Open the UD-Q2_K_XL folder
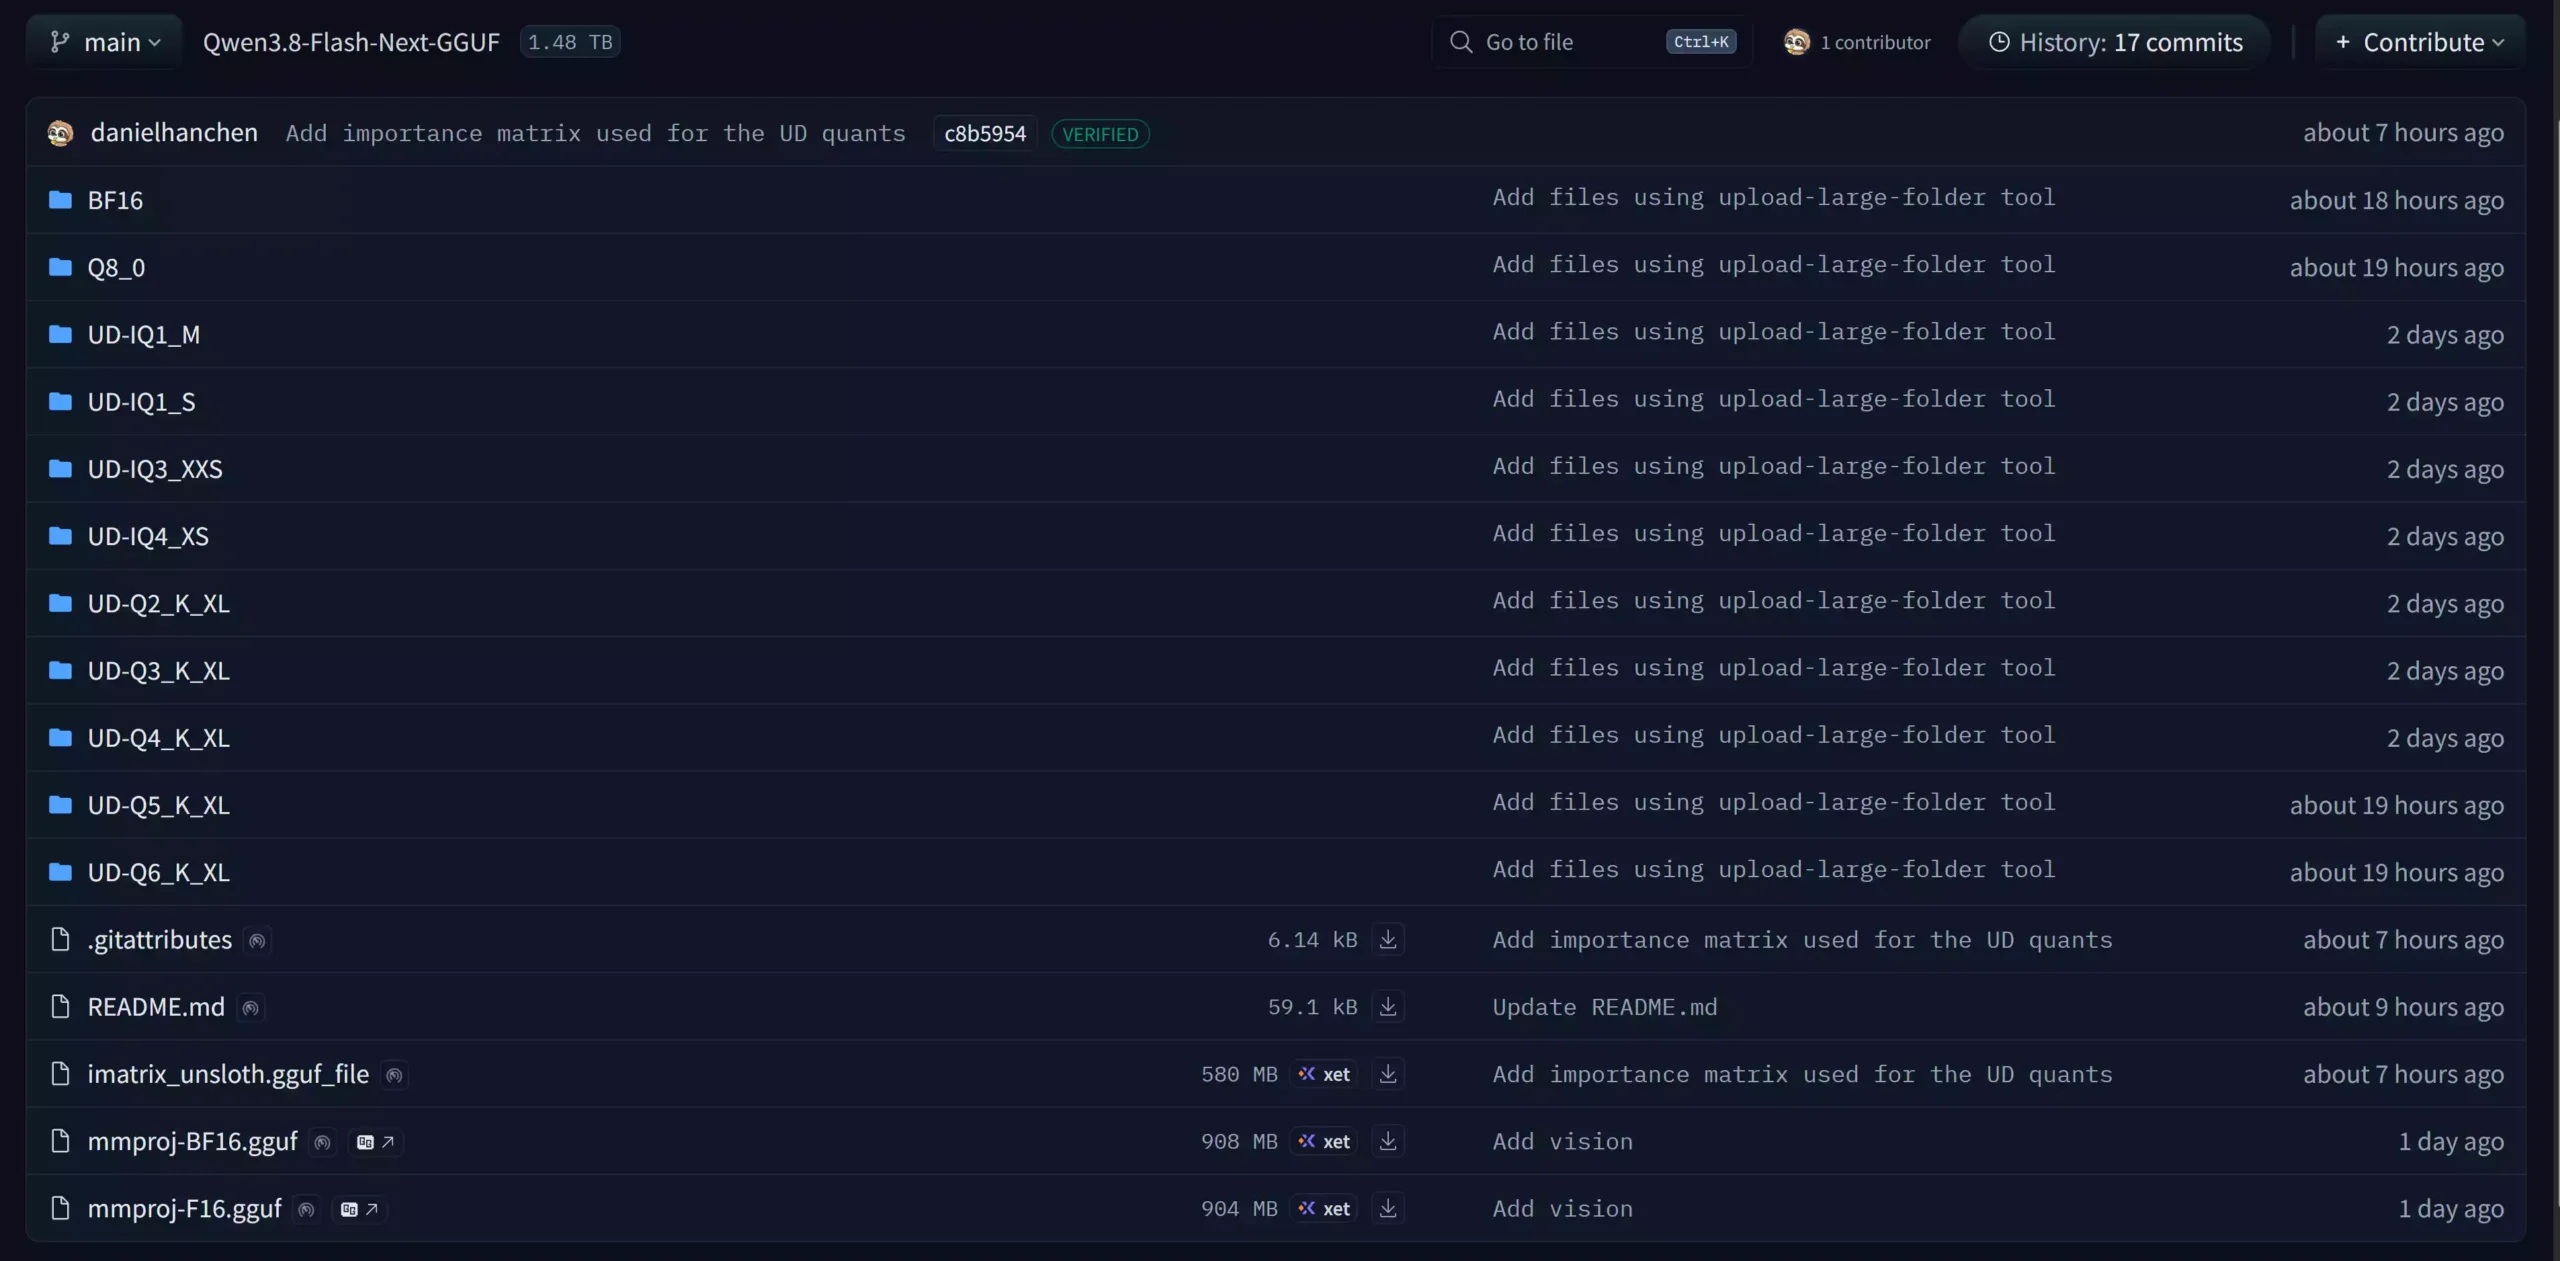 click(159, 603)
